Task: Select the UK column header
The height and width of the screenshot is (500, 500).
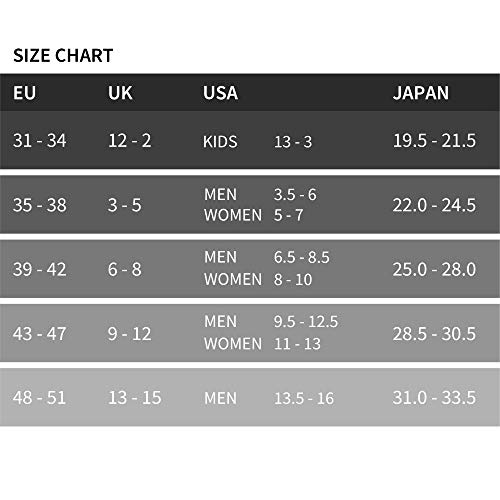Action: tap(120, 93)
